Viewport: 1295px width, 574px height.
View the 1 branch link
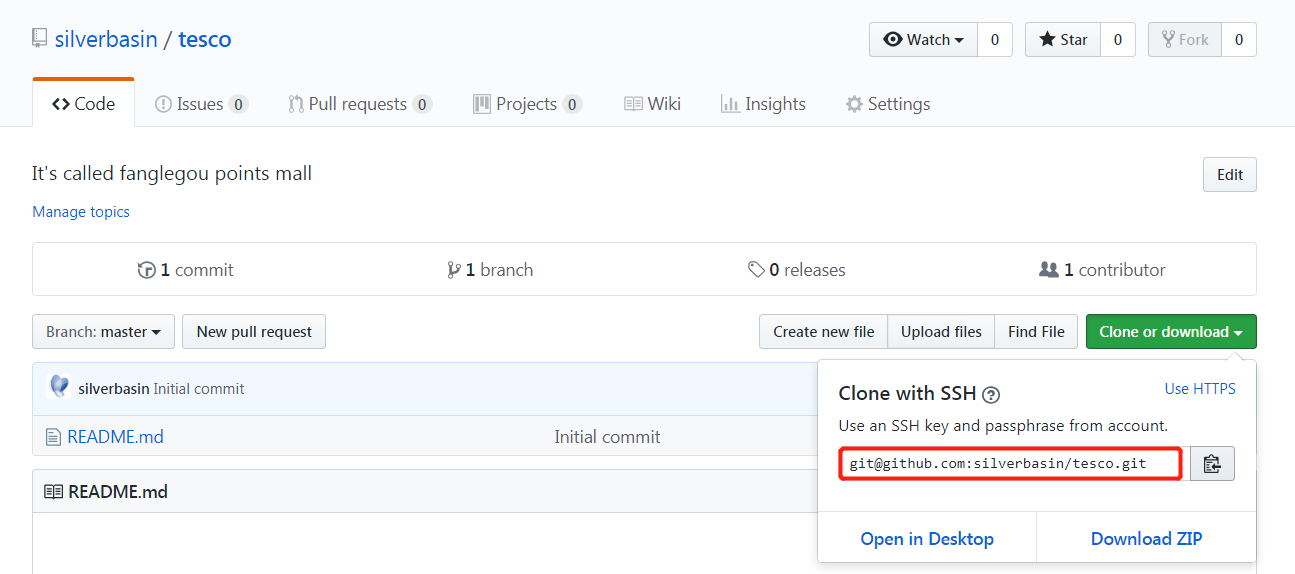pyautogui.click(x=490, y=270)
